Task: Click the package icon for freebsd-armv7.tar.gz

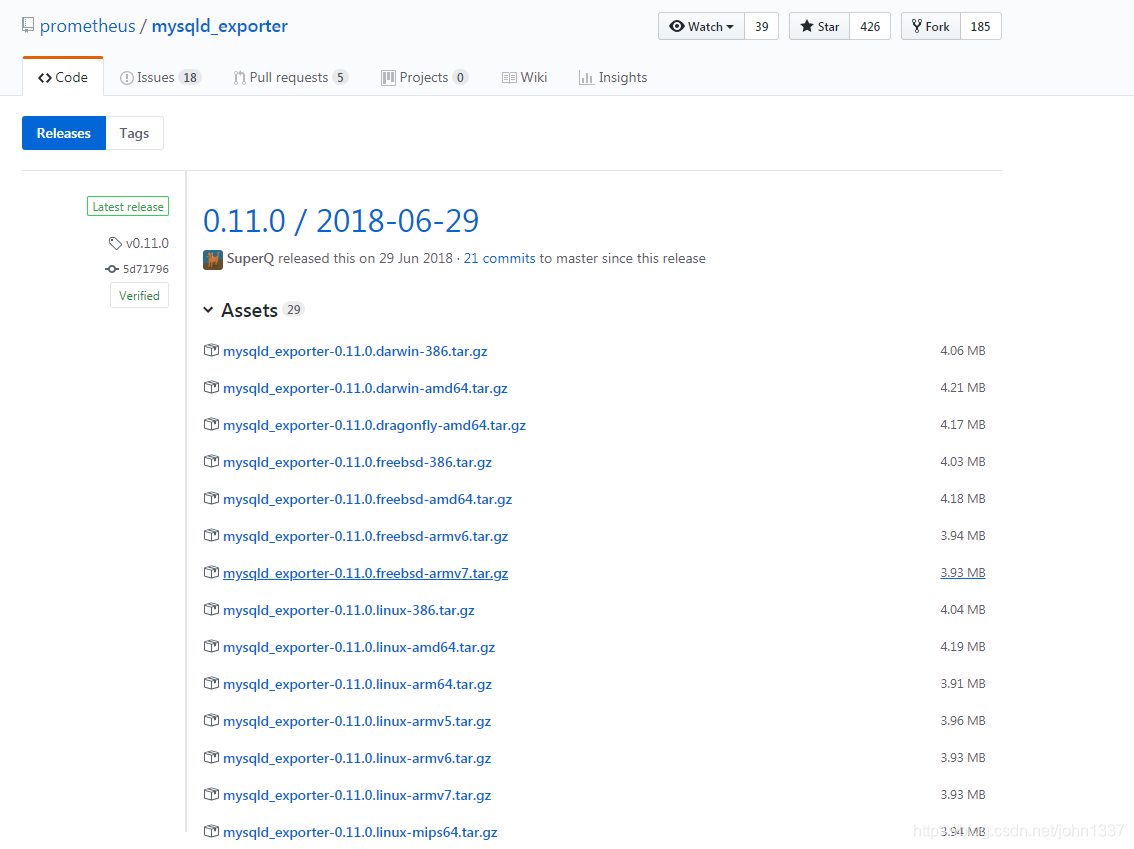Action: point(211,572)
